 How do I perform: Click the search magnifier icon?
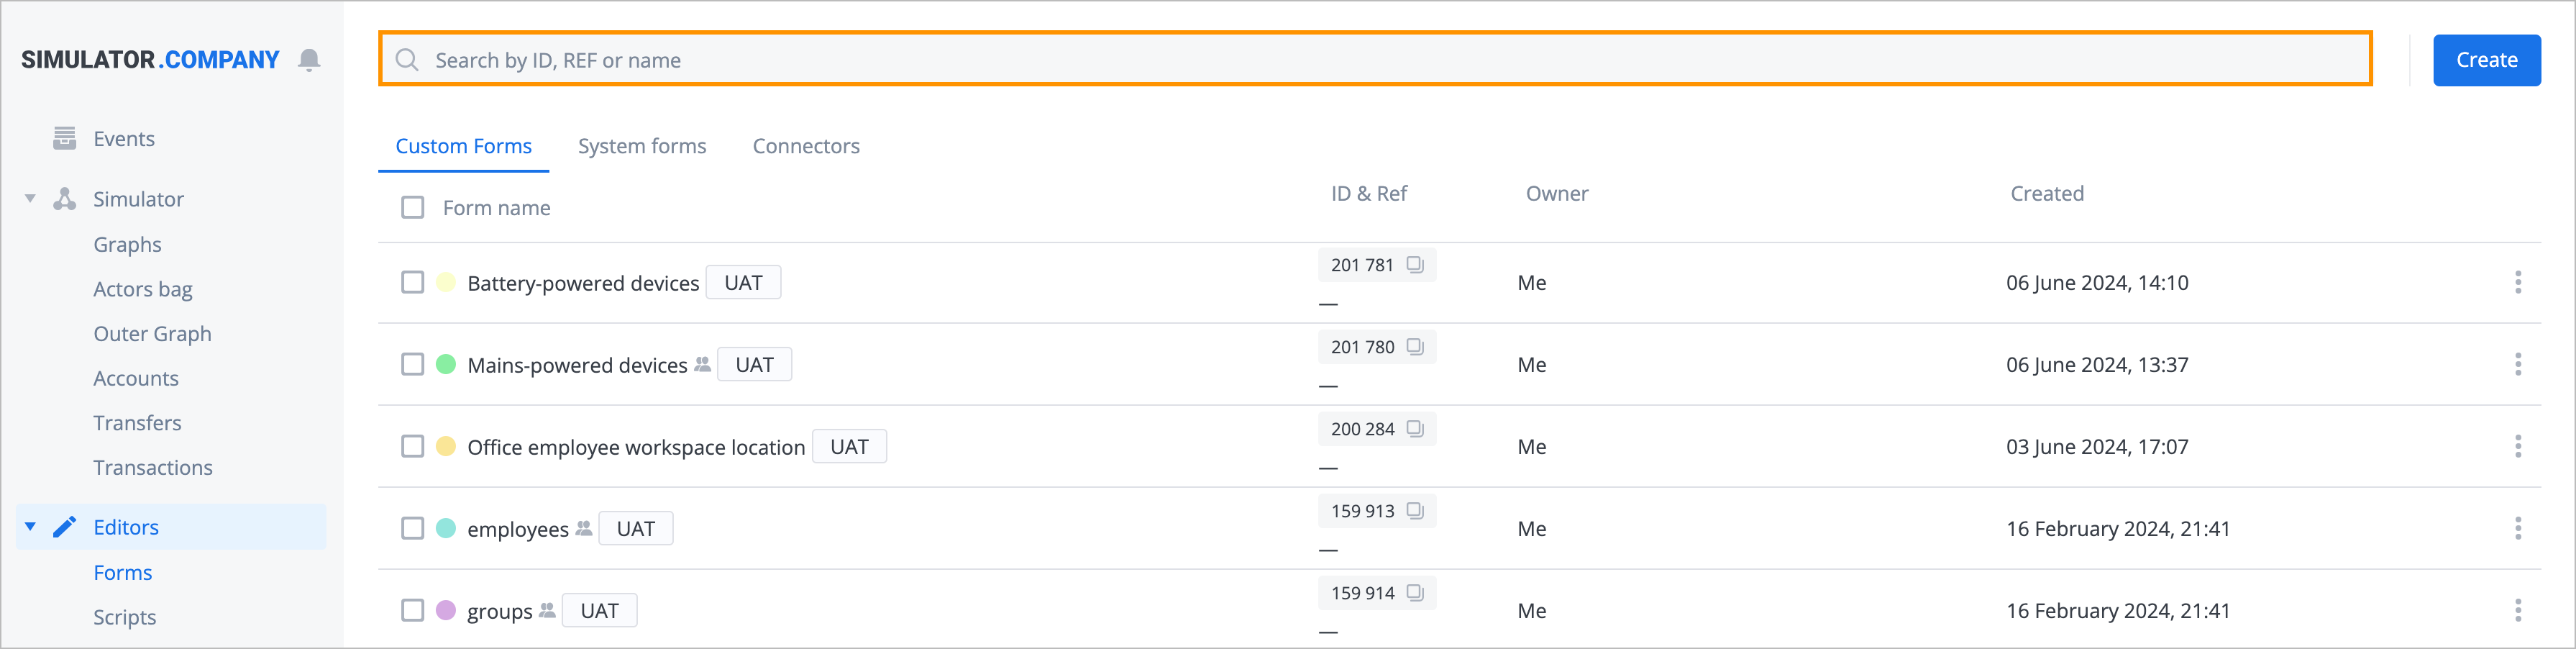407,60
